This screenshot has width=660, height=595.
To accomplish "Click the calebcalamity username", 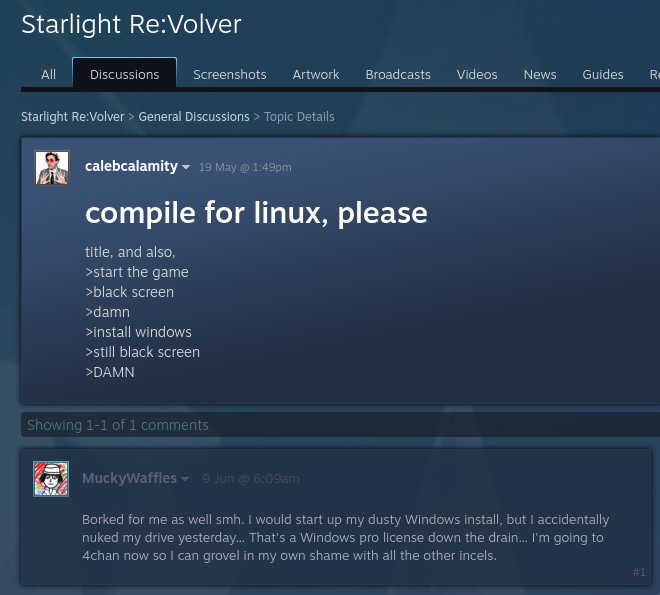I will 131,166.
